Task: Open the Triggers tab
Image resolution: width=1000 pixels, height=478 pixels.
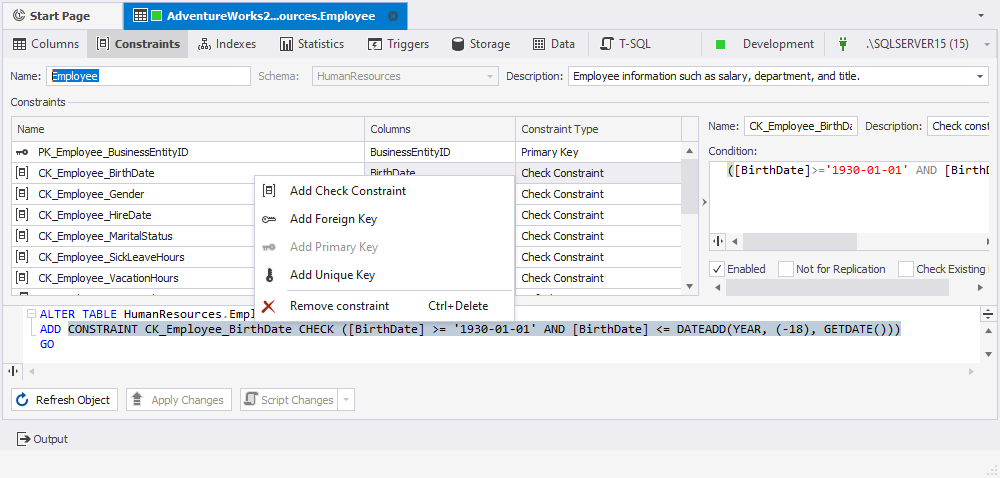Action: pos(399,44)
